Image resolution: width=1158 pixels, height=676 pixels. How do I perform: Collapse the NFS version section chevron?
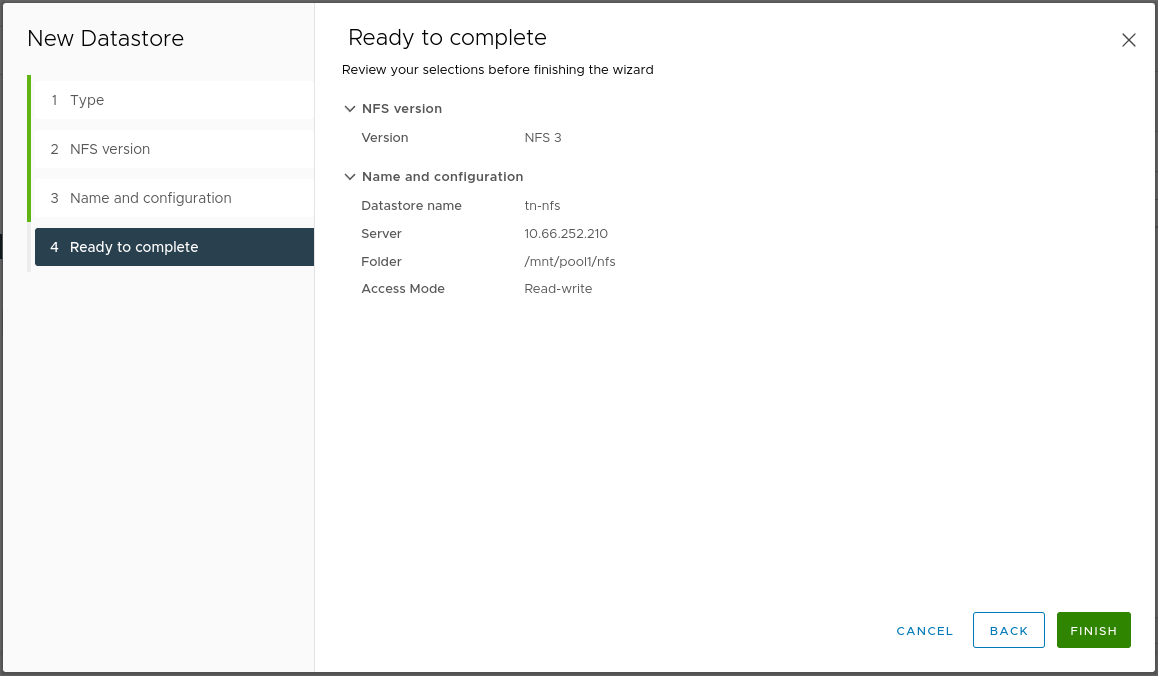350,109
